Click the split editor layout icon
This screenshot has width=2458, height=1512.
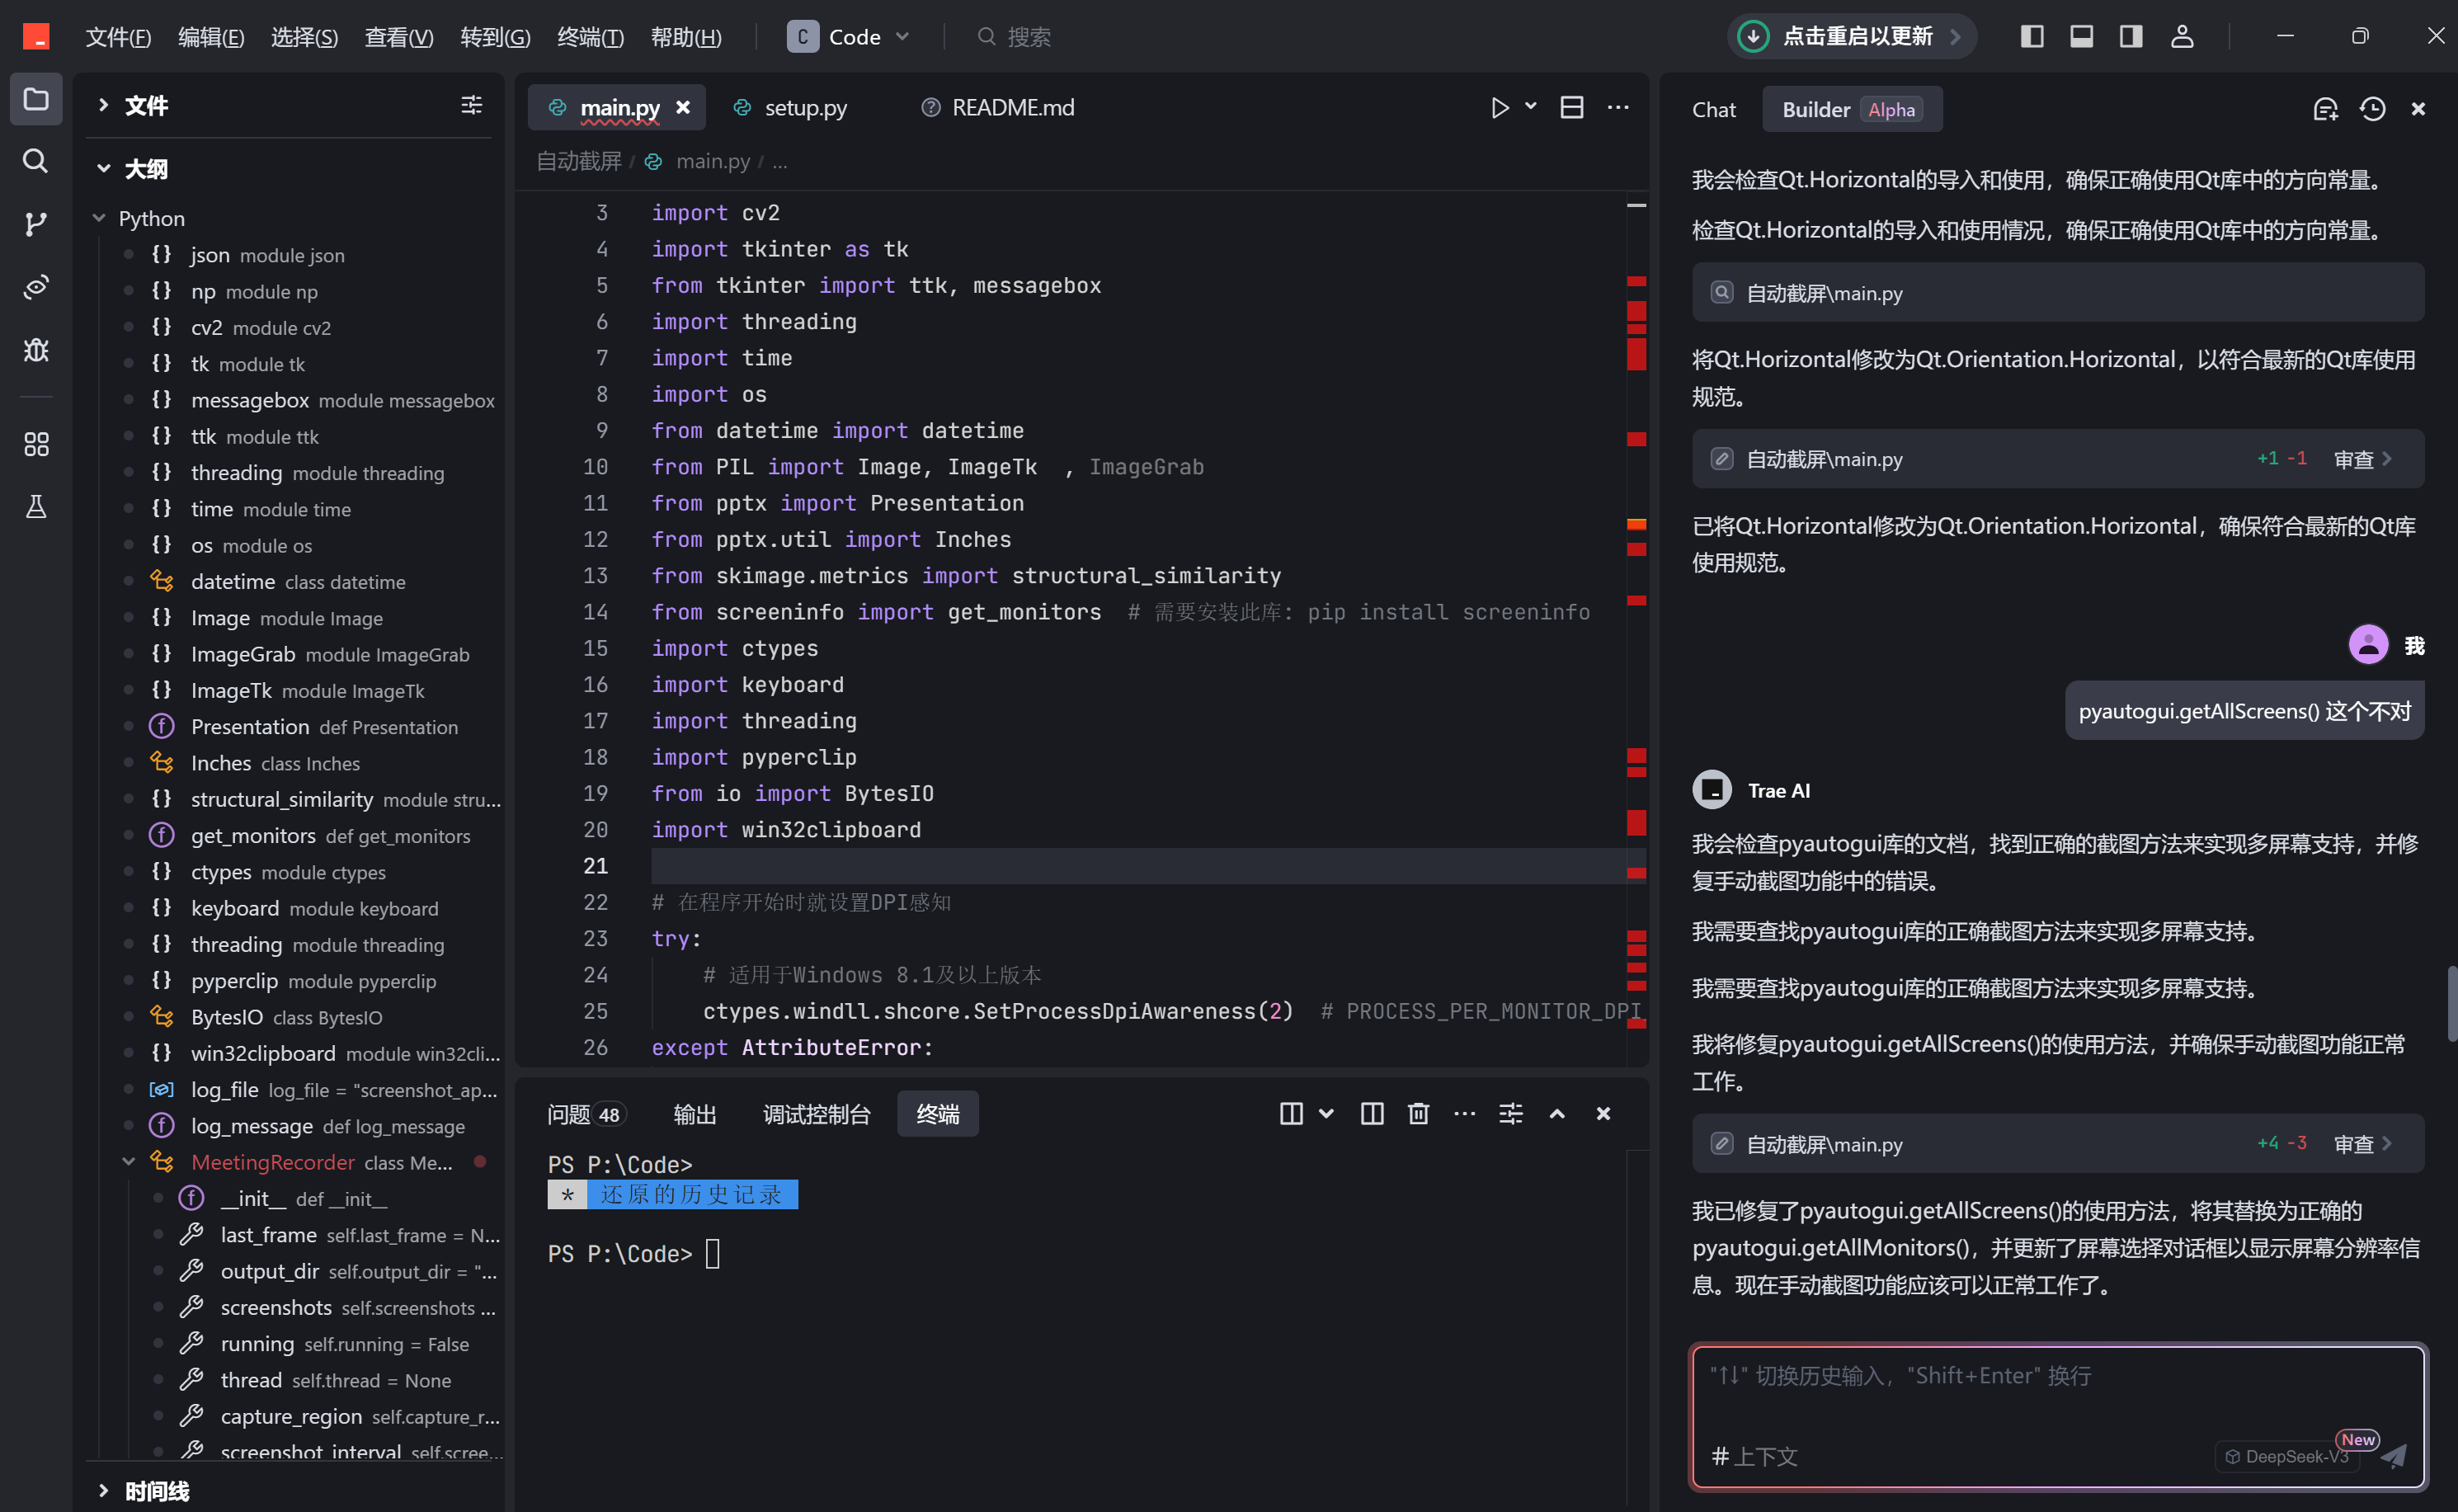point(1571,108)
